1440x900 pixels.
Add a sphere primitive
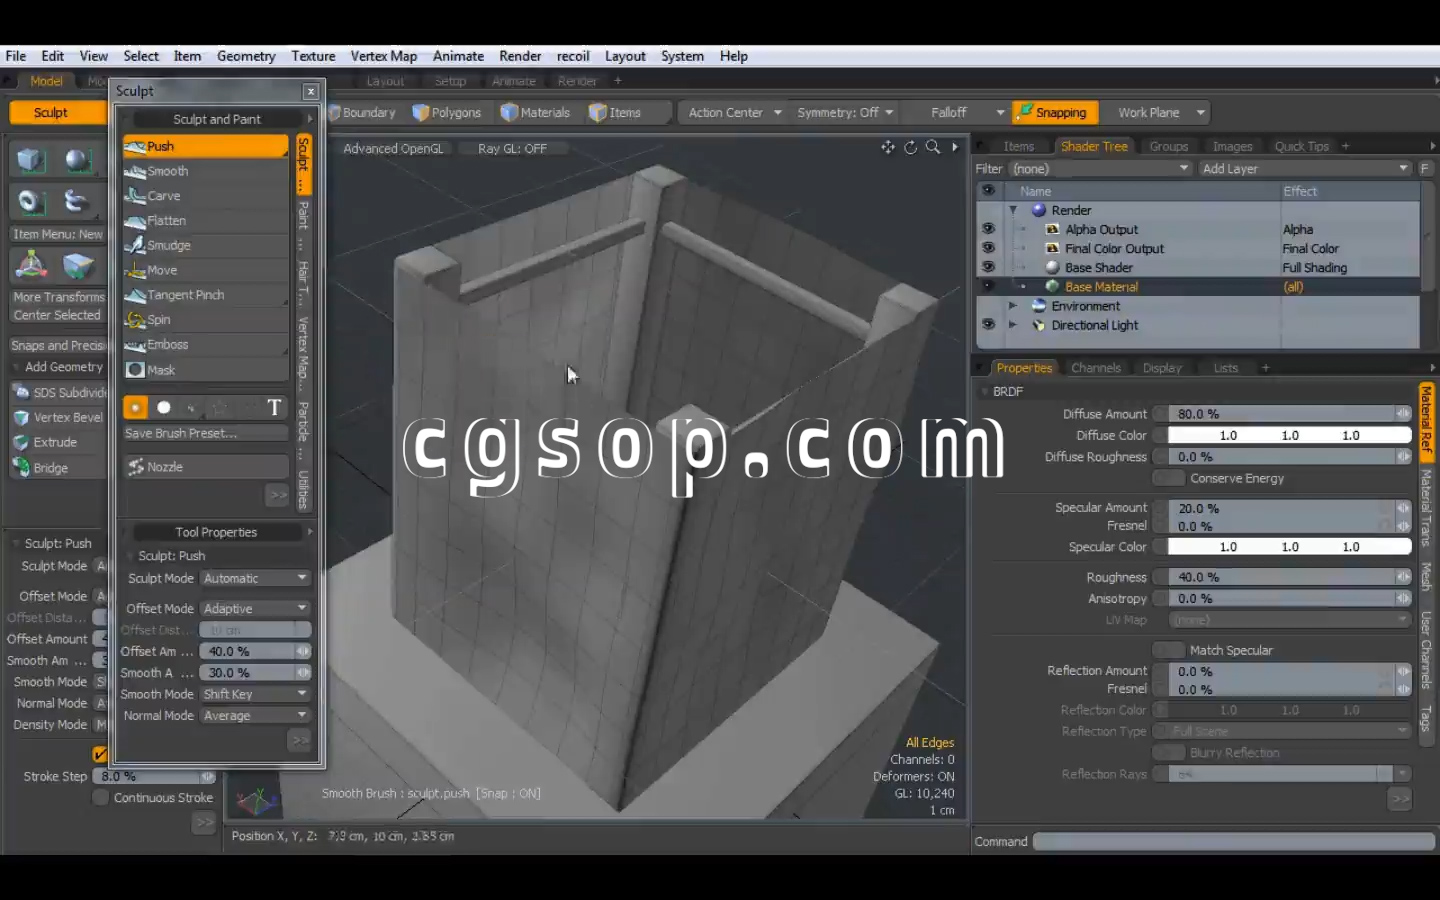(x=77, y=160)
